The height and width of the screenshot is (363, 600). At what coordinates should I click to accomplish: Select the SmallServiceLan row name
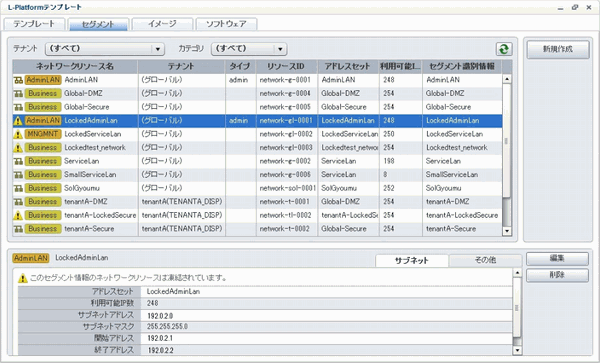point(90,175)
